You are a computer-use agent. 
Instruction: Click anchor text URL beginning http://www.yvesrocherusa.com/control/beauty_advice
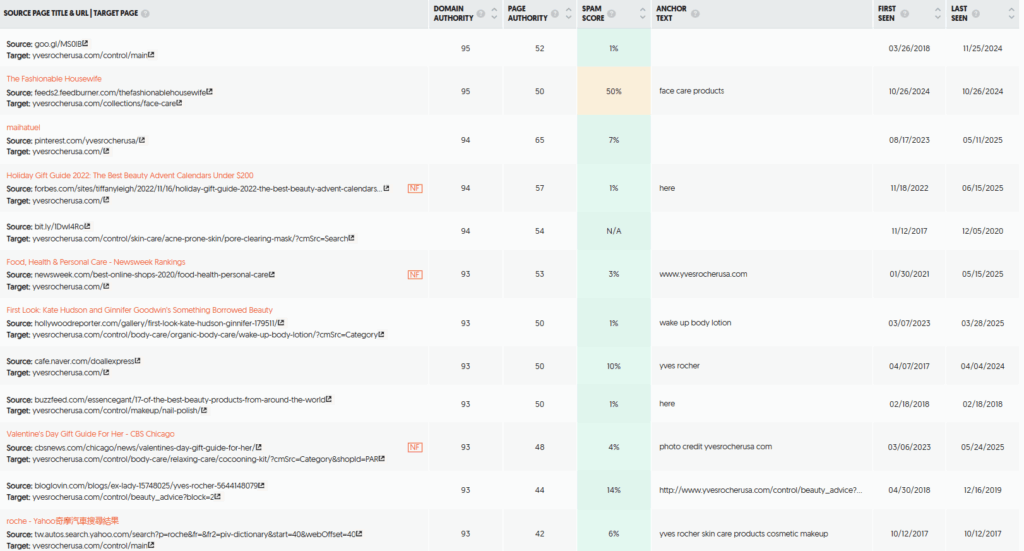point(760,490)
